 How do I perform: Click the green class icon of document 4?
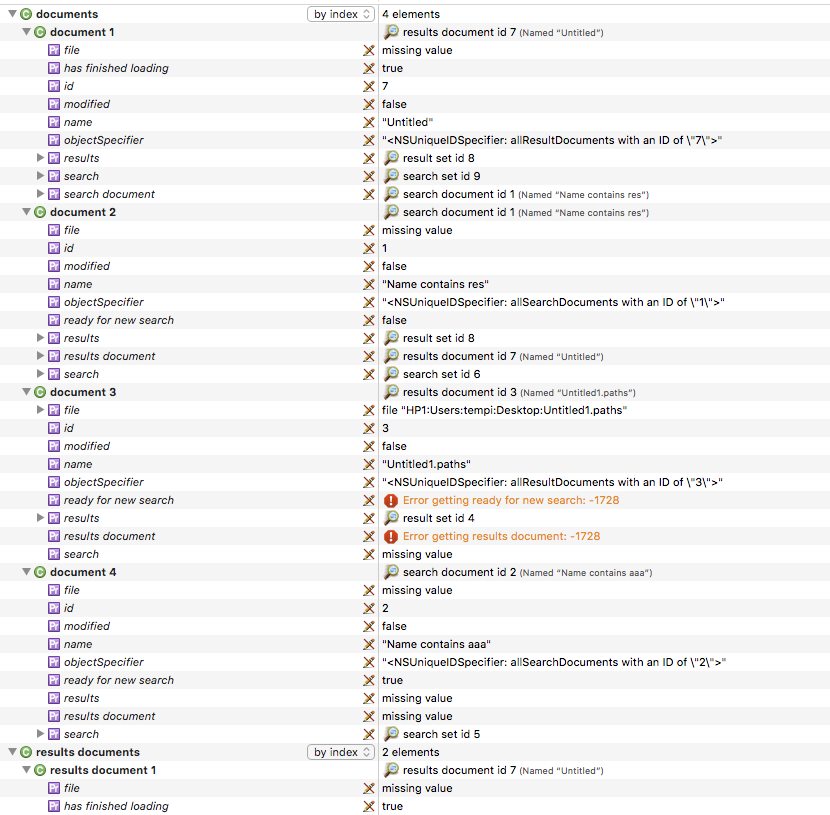coord(40,572)
